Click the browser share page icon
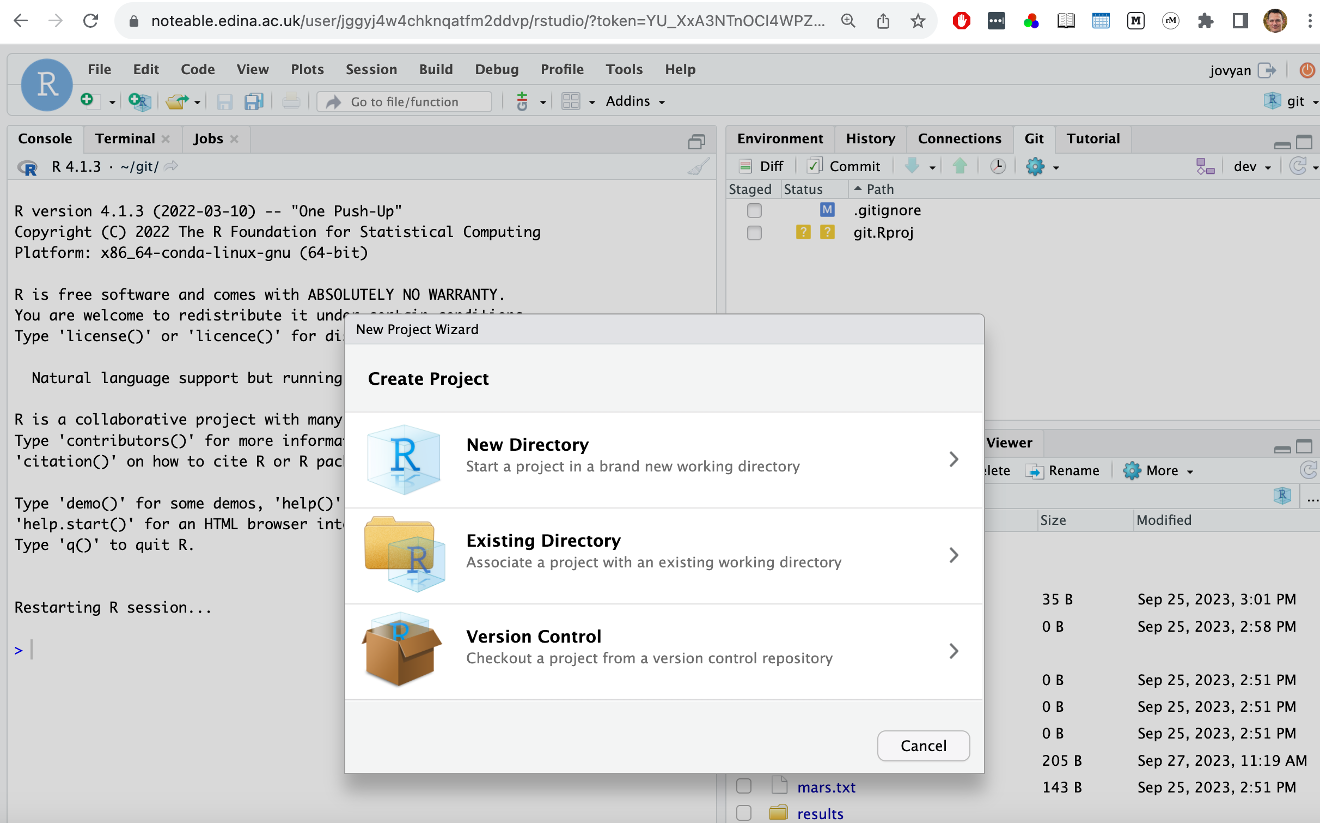The image size is (1320, 824). point(883,21)
